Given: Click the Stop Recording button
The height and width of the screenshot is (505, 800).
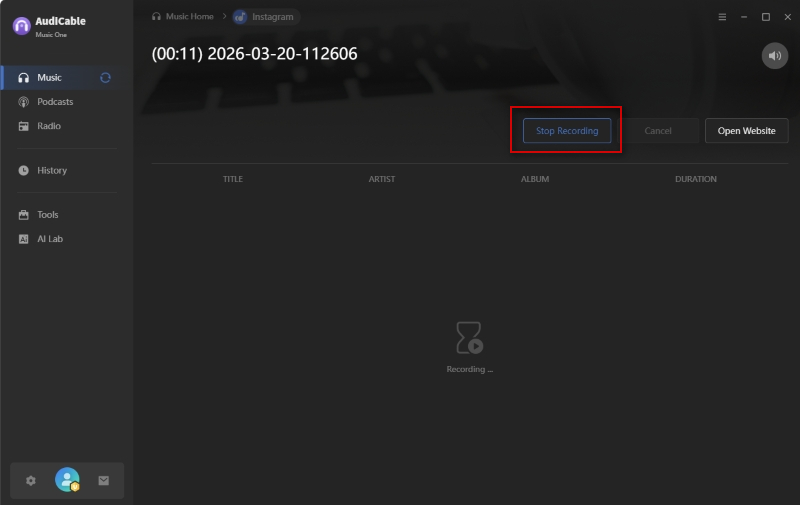Looking at the screenshot, I should coord(567,131).
